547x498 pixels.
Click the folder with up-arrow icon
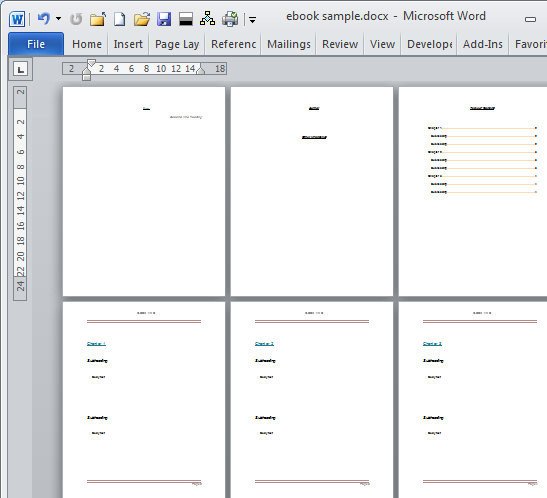click(x=98, y=19)
